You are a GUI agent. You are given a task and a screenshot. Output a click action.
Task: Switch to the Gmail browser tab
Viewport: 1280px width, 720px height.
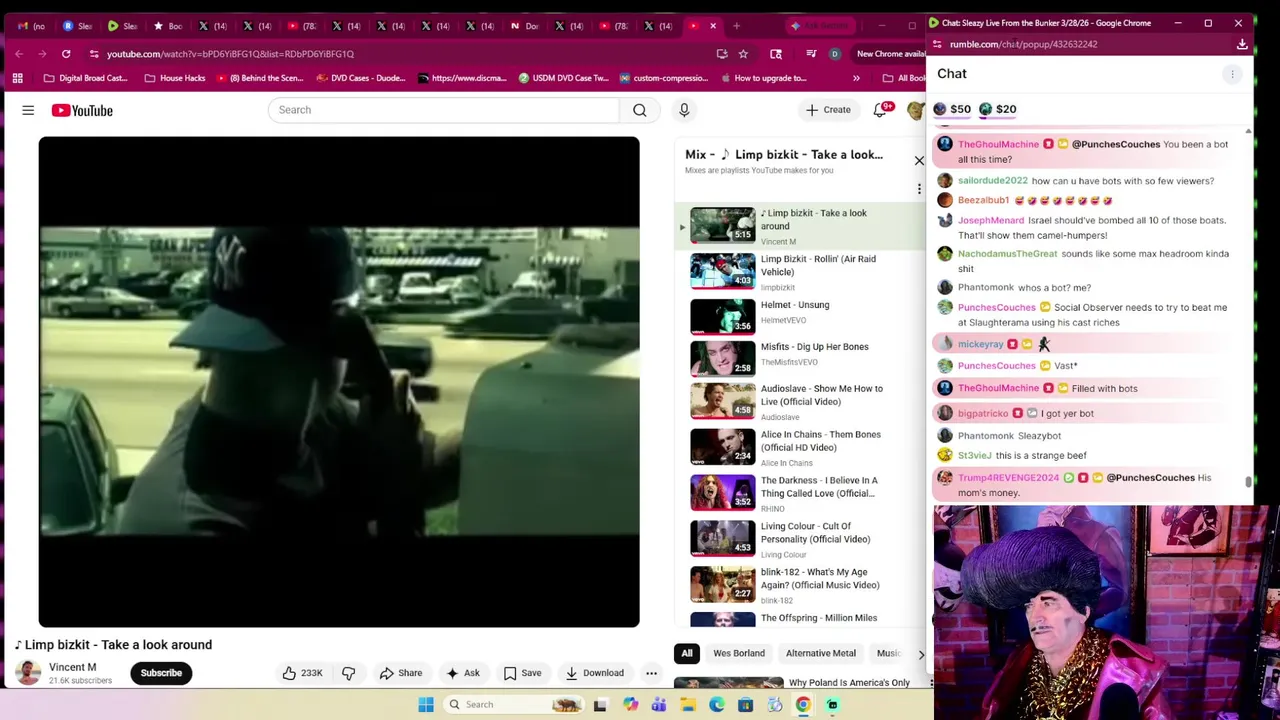pyautogui.click(x=30, y=26)
